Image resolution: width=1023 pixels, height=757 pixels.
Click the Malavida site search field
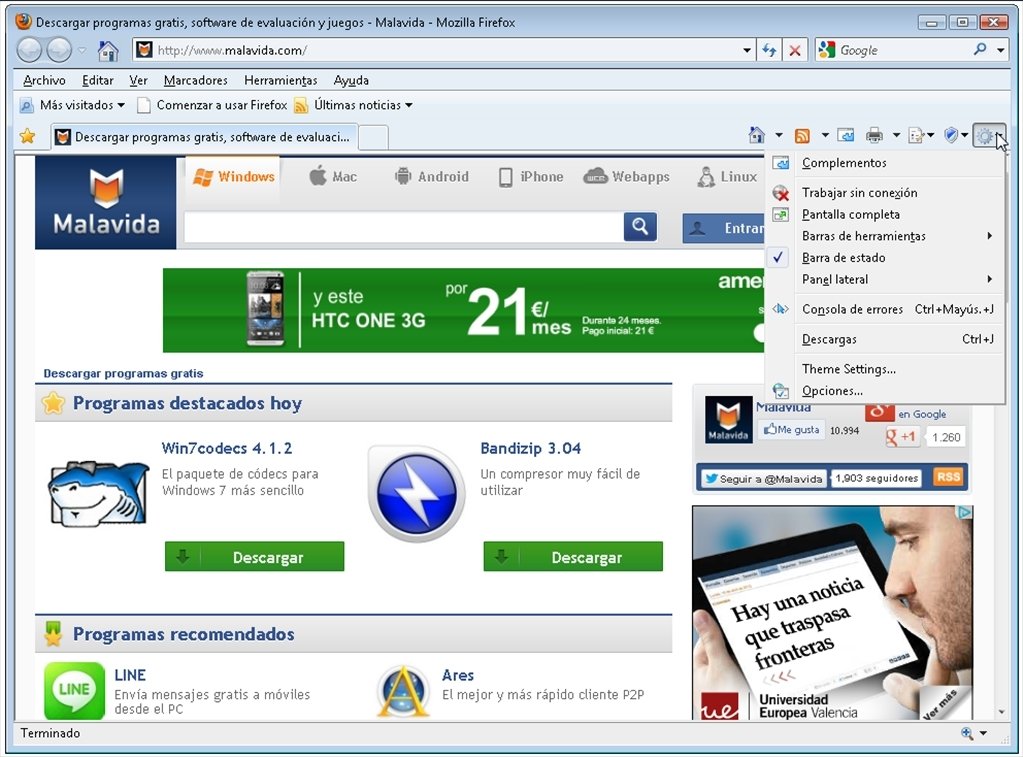(403, 226)
